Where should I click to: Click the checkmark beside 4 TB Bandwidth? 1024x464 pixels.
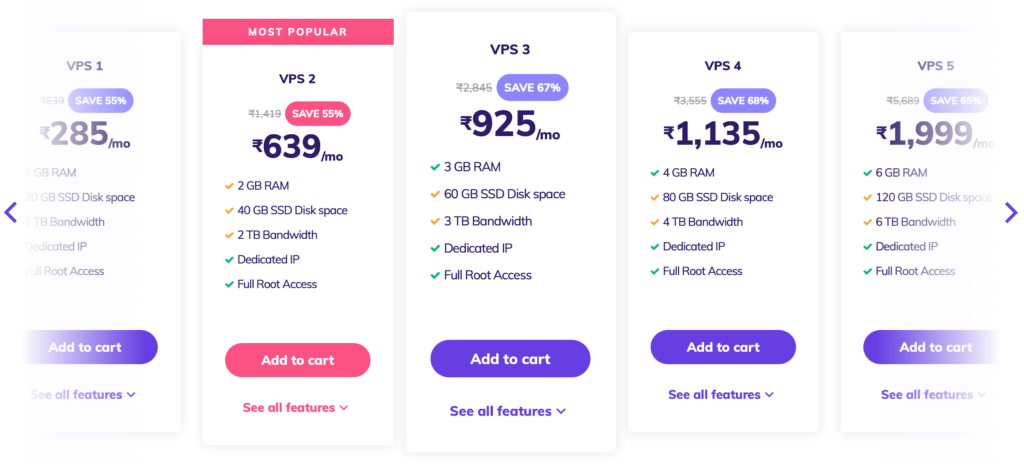click(655, 222)
